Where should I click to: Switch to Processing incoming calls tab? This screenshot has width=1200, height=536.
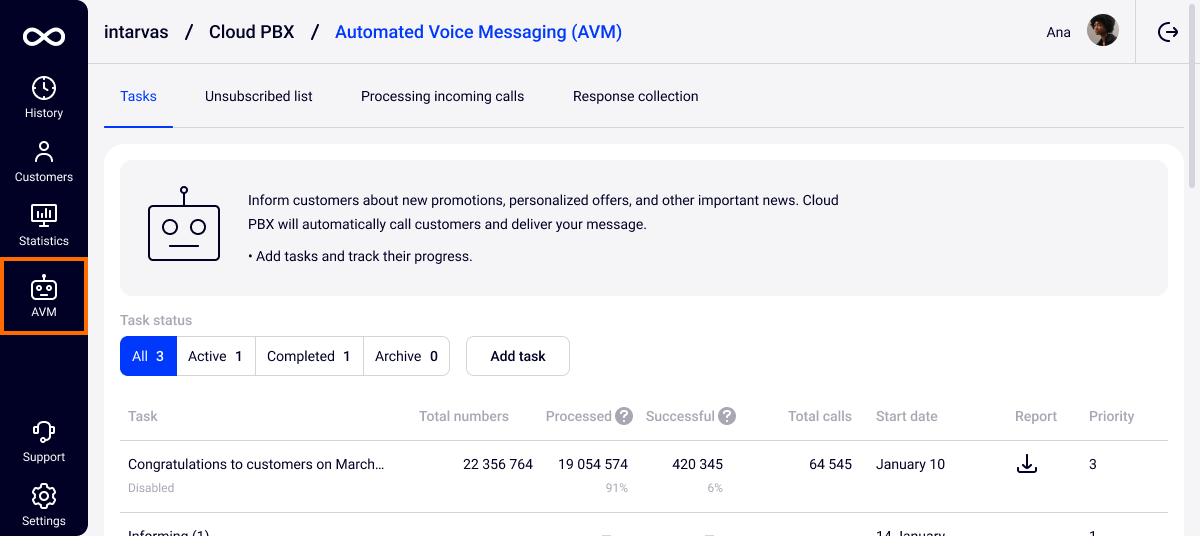pyautogui.click(x=442, y=97)
